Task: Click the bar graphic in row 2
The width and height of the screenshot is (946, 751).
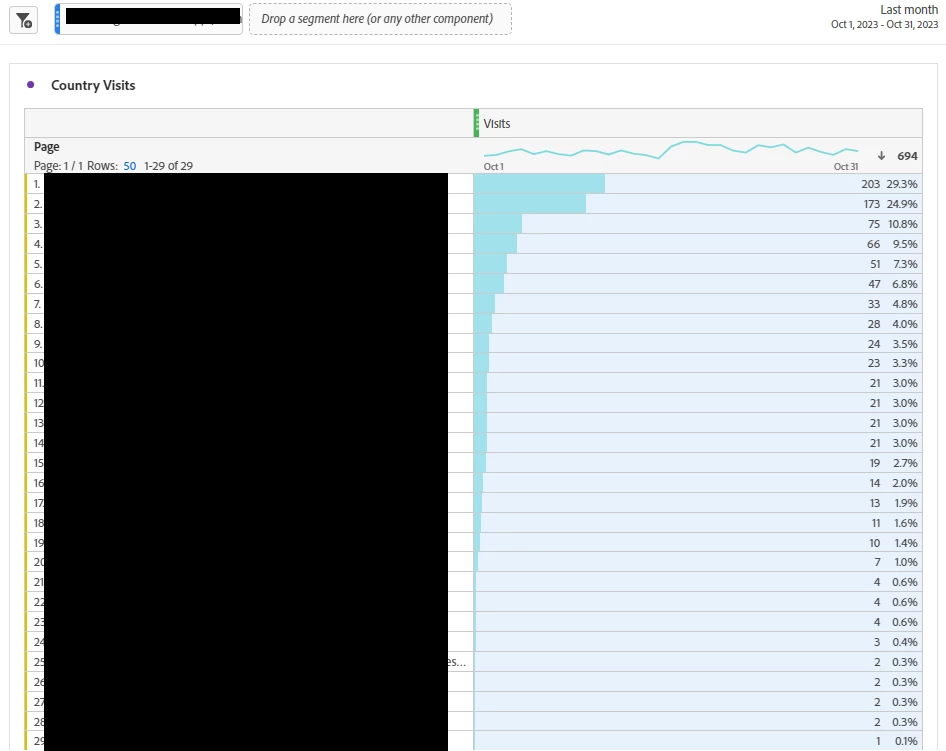Action: (530, 204)
